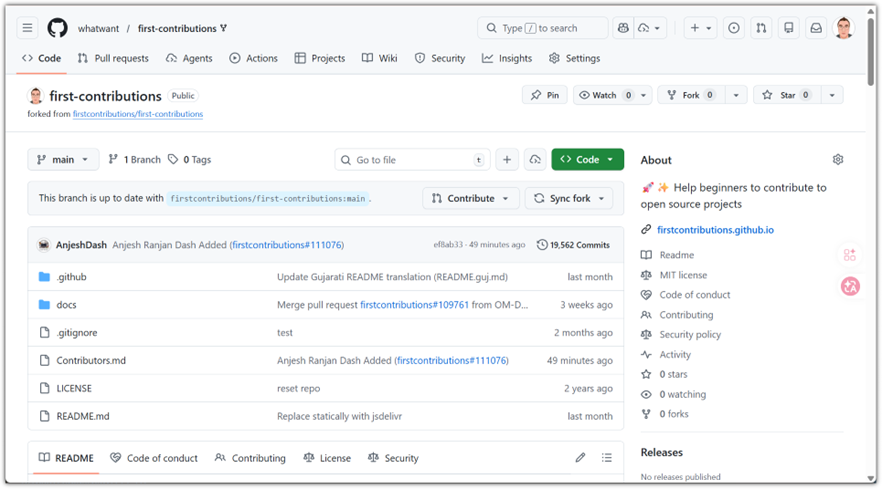Select the README tab below file list

[x=66, y=457]
